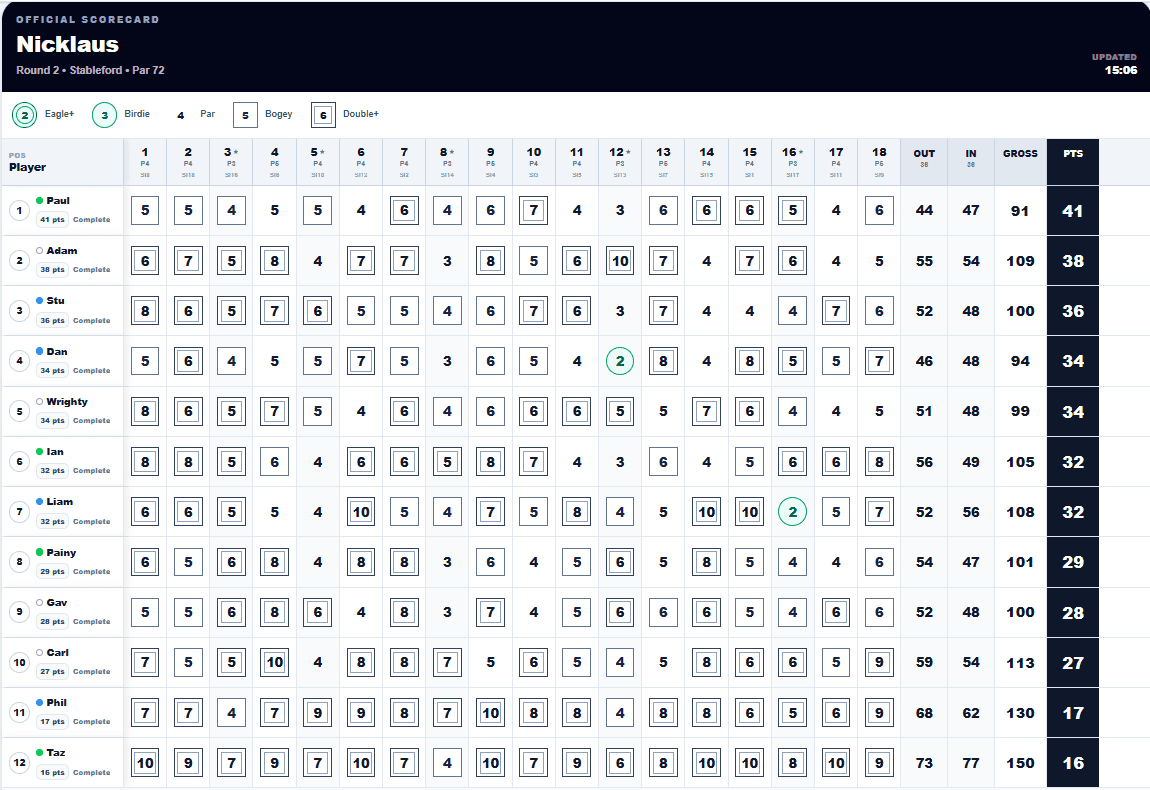Click Paul's score 7 on hole 10

point(533,211)
